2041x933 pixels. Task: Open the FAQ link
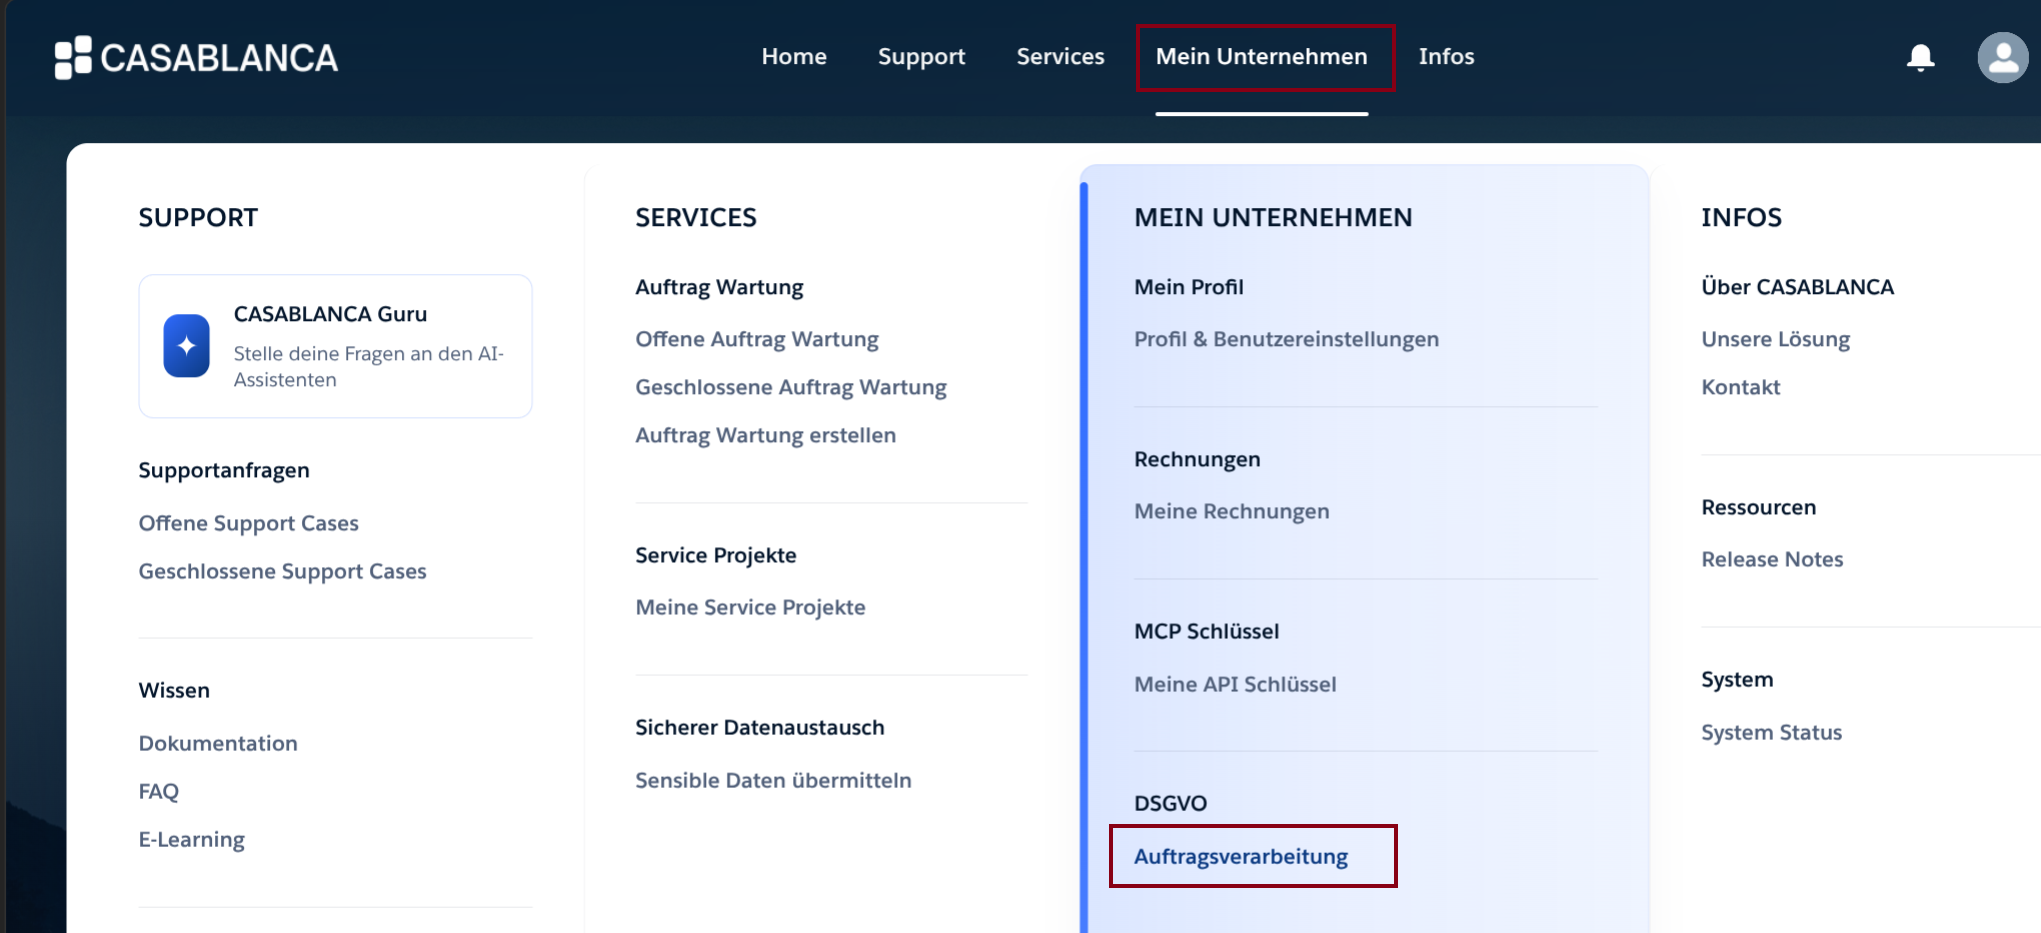[x=158, y=791]
